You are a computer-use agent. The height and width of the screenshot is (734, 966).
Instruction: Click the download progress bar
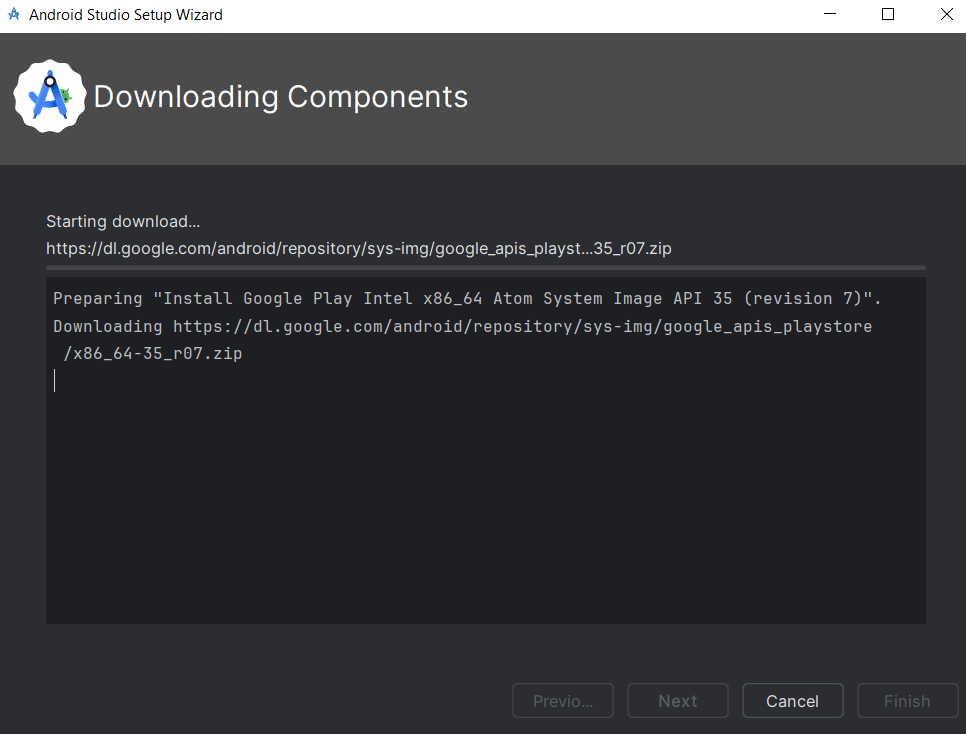tap(485, 268)
